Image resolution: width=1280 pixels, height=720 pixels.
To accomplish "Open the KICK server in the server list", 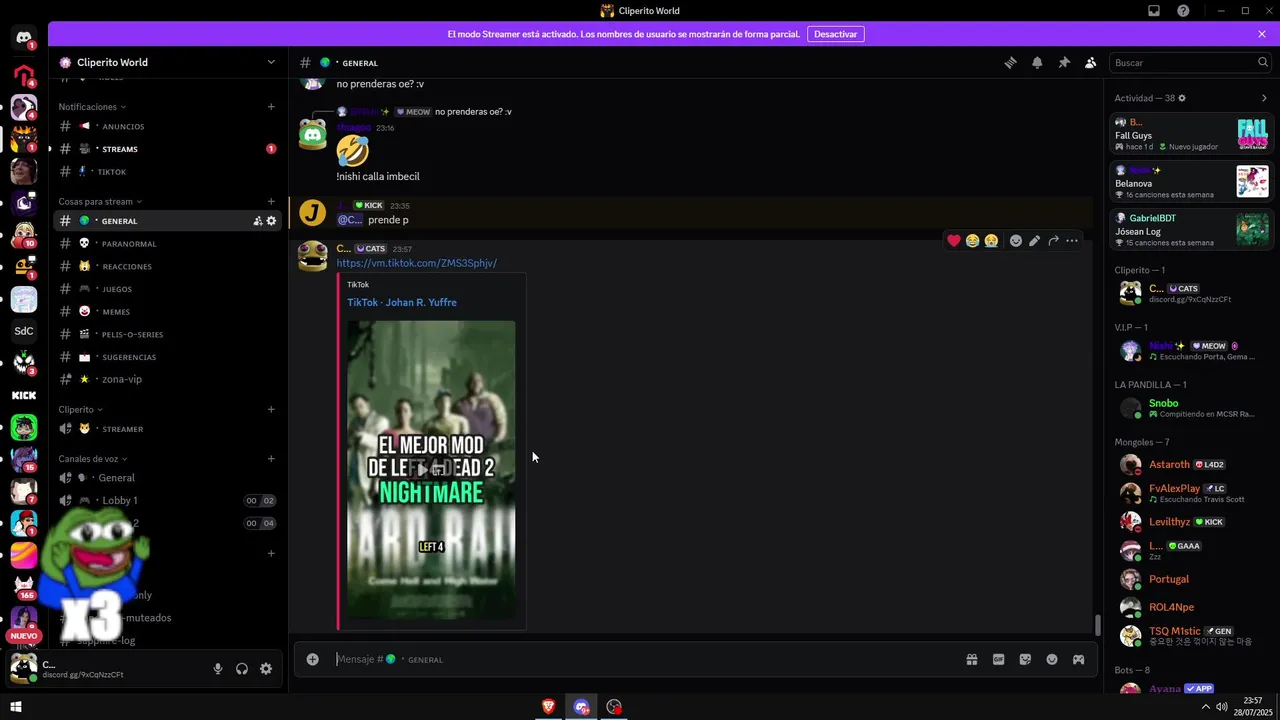I will 24,395.
